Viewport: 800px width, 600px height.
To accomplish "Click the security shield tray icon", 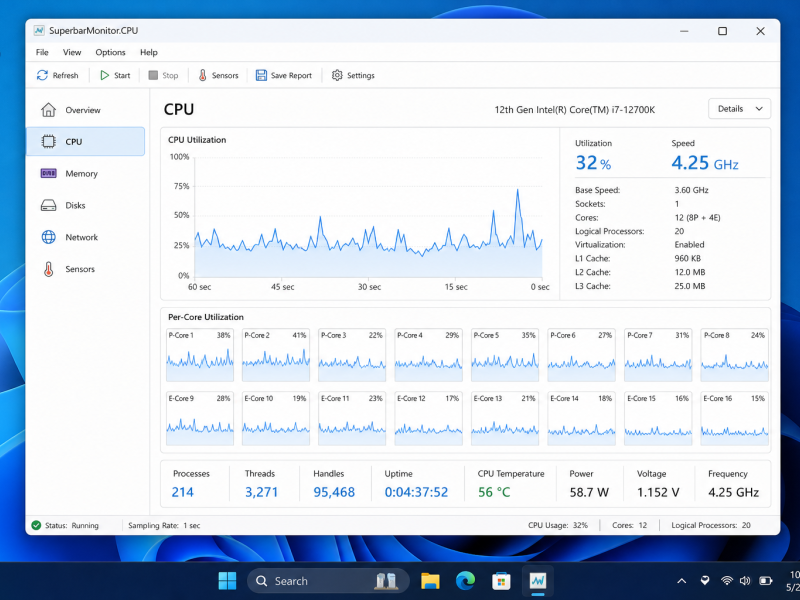I will (x=705, y=581).
